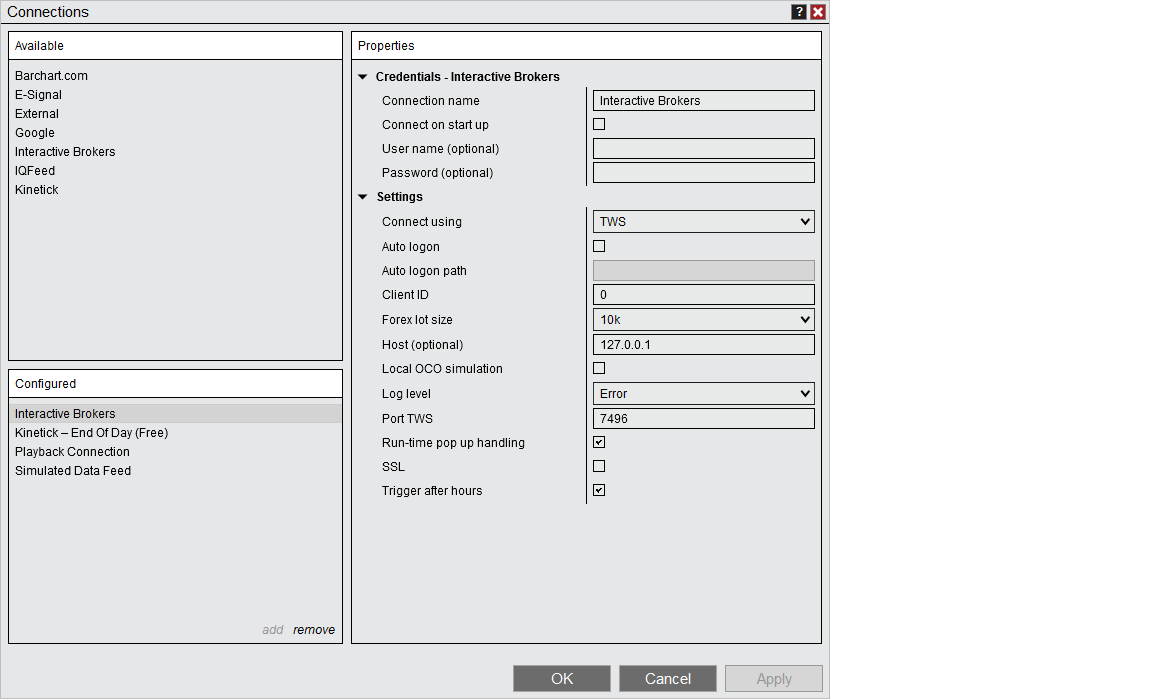The width and height of the screenshot is (1152, 699).
Task: Collapse the Settings section
Action: 363,197
